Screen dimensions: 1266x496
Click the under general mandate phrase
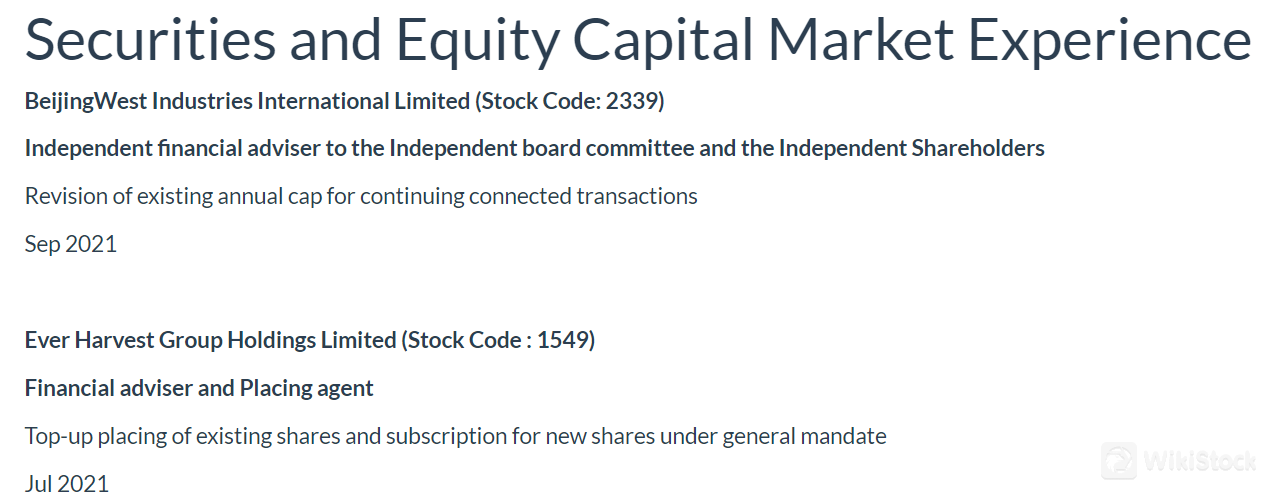point(789,436)
